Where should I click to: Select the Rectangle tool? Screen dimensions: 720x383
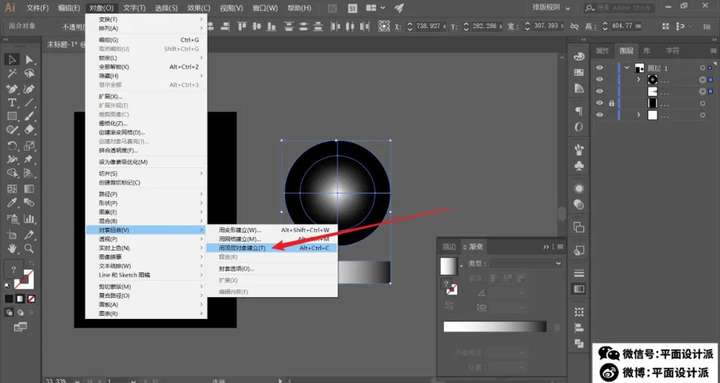click(12, 117)
